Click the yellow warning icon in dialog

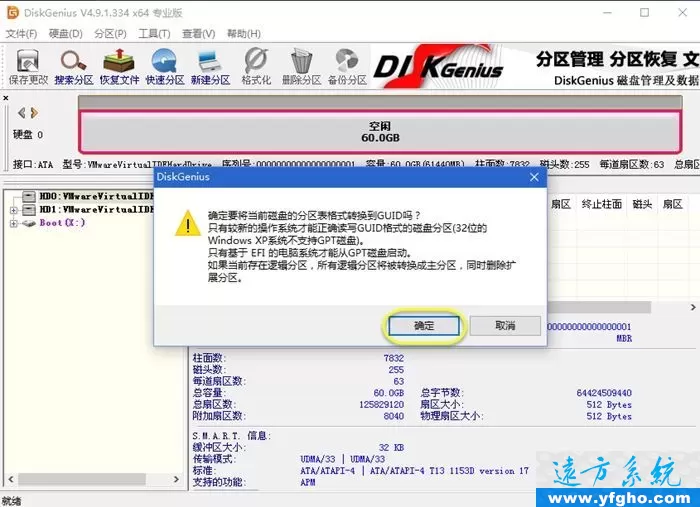click(188, 223)
